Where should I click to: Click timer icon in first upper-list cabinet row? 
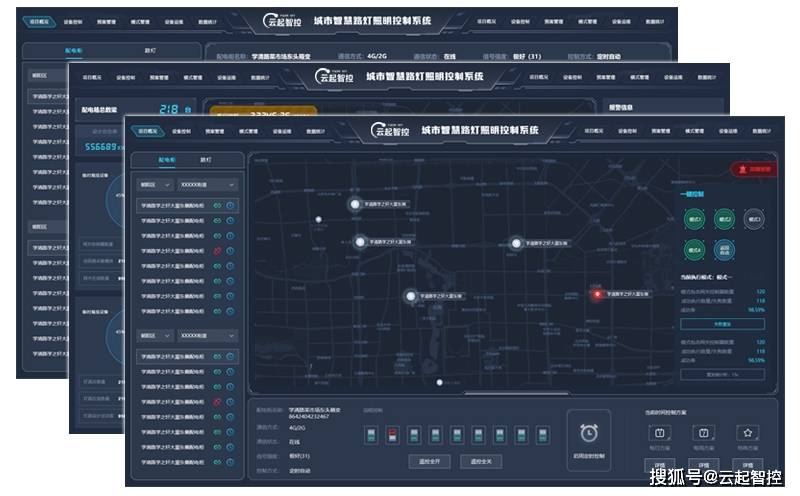pyautogui.click(x=230, y=206)
